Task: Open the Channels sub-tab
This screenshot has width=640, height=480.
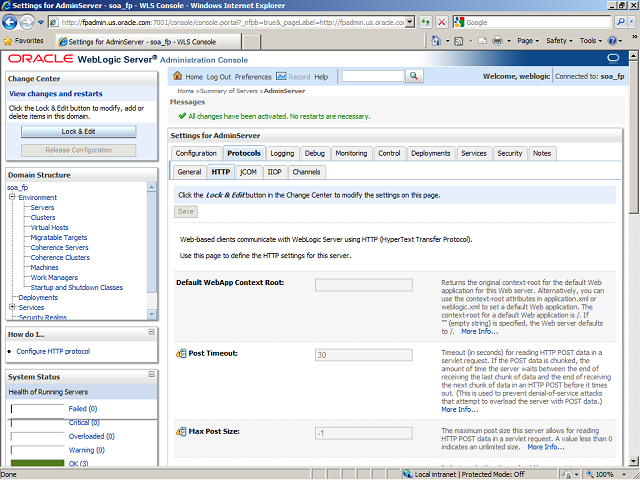Action: pos(306,172)
